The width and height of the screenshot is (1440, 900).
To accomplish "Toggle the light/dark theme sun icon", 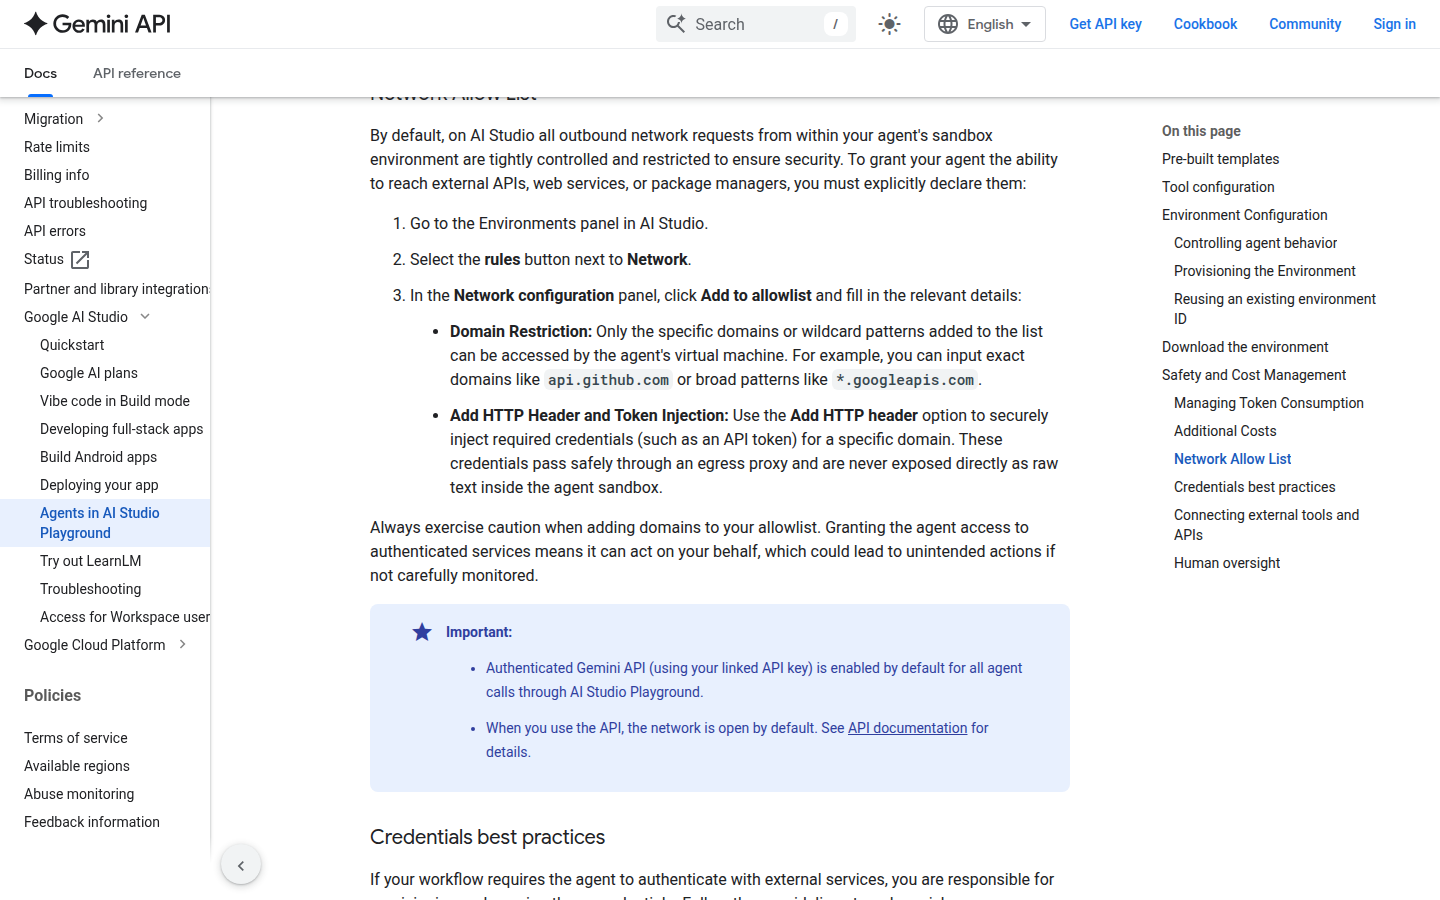I will [x=889, y=24].
